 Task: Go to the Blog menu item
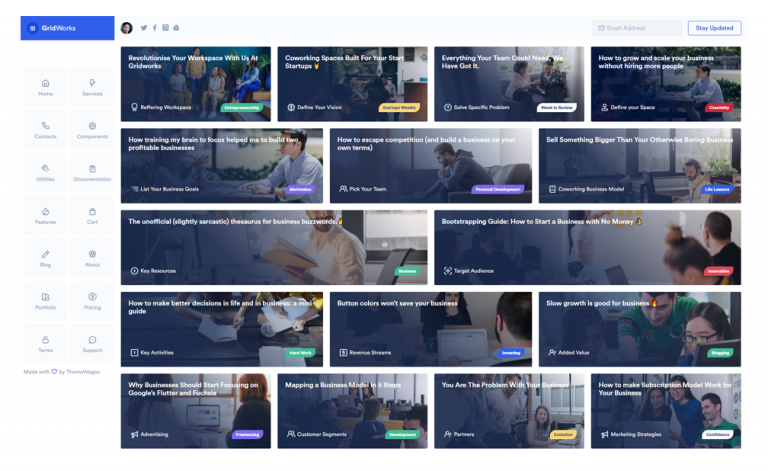coord(45,258)
